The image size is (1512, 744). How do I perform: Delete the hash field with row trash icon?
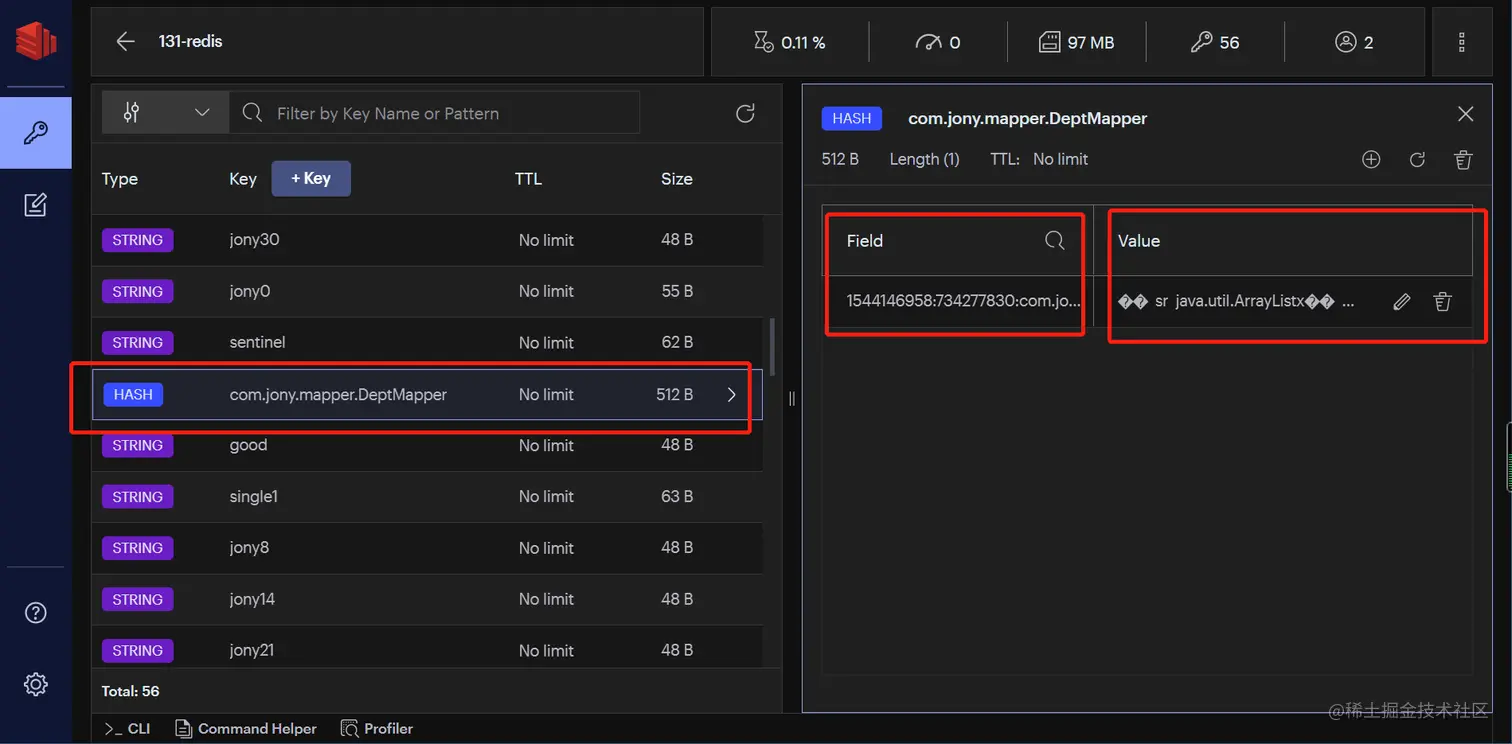point(1442,302)
